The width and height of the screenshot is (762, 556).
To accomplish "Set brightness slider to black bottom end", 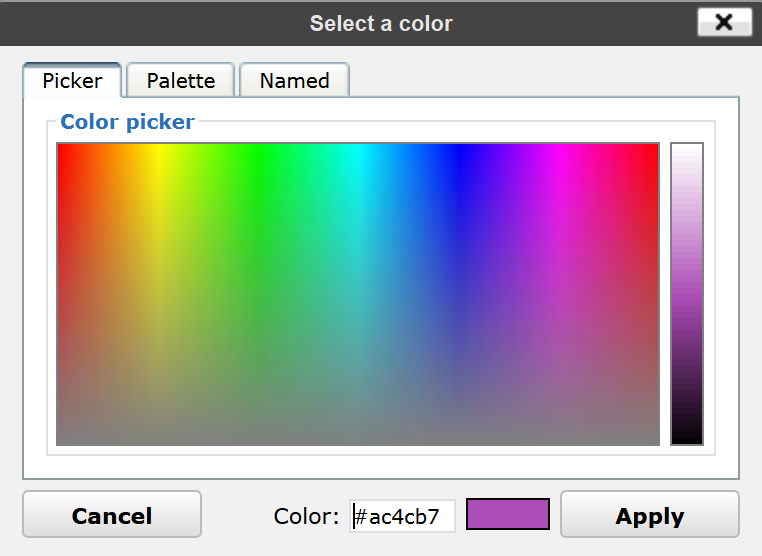I will 687,440.
